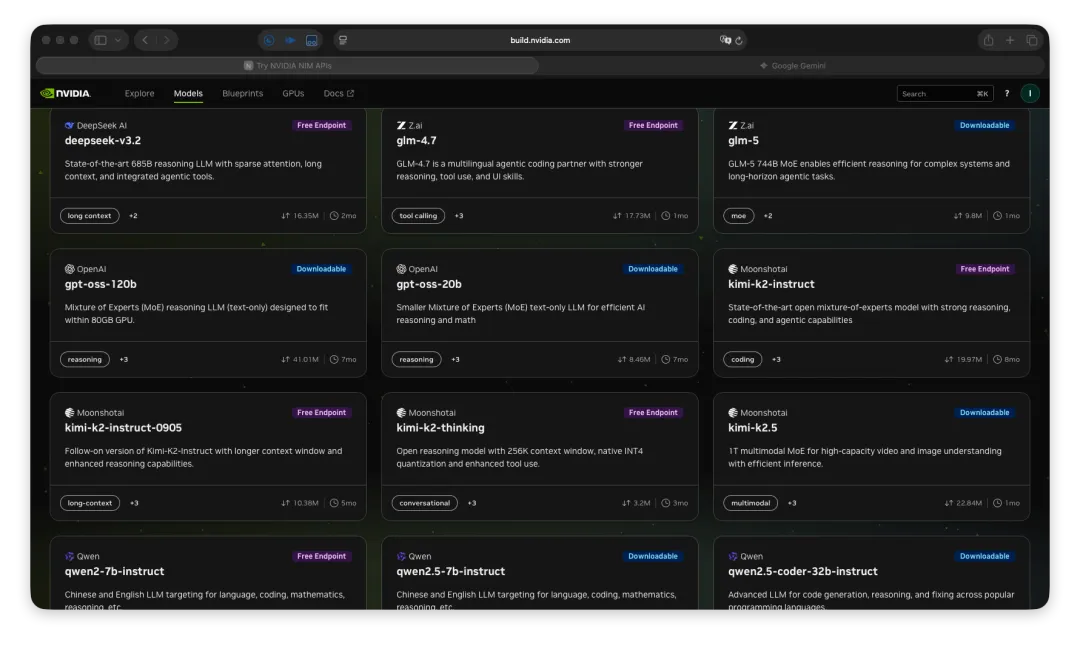Viewport: 1080px width, 646px height.
Task: Click the help question mark icon
Action: tap(1007, 94)
